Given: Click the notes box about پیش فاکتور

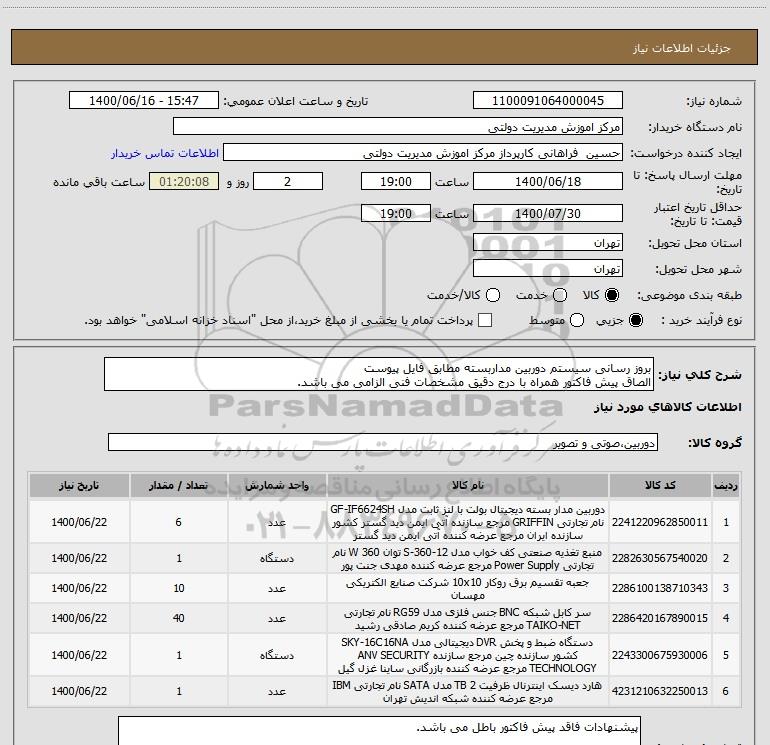Looking at the screenshot, I should [379, 731].
